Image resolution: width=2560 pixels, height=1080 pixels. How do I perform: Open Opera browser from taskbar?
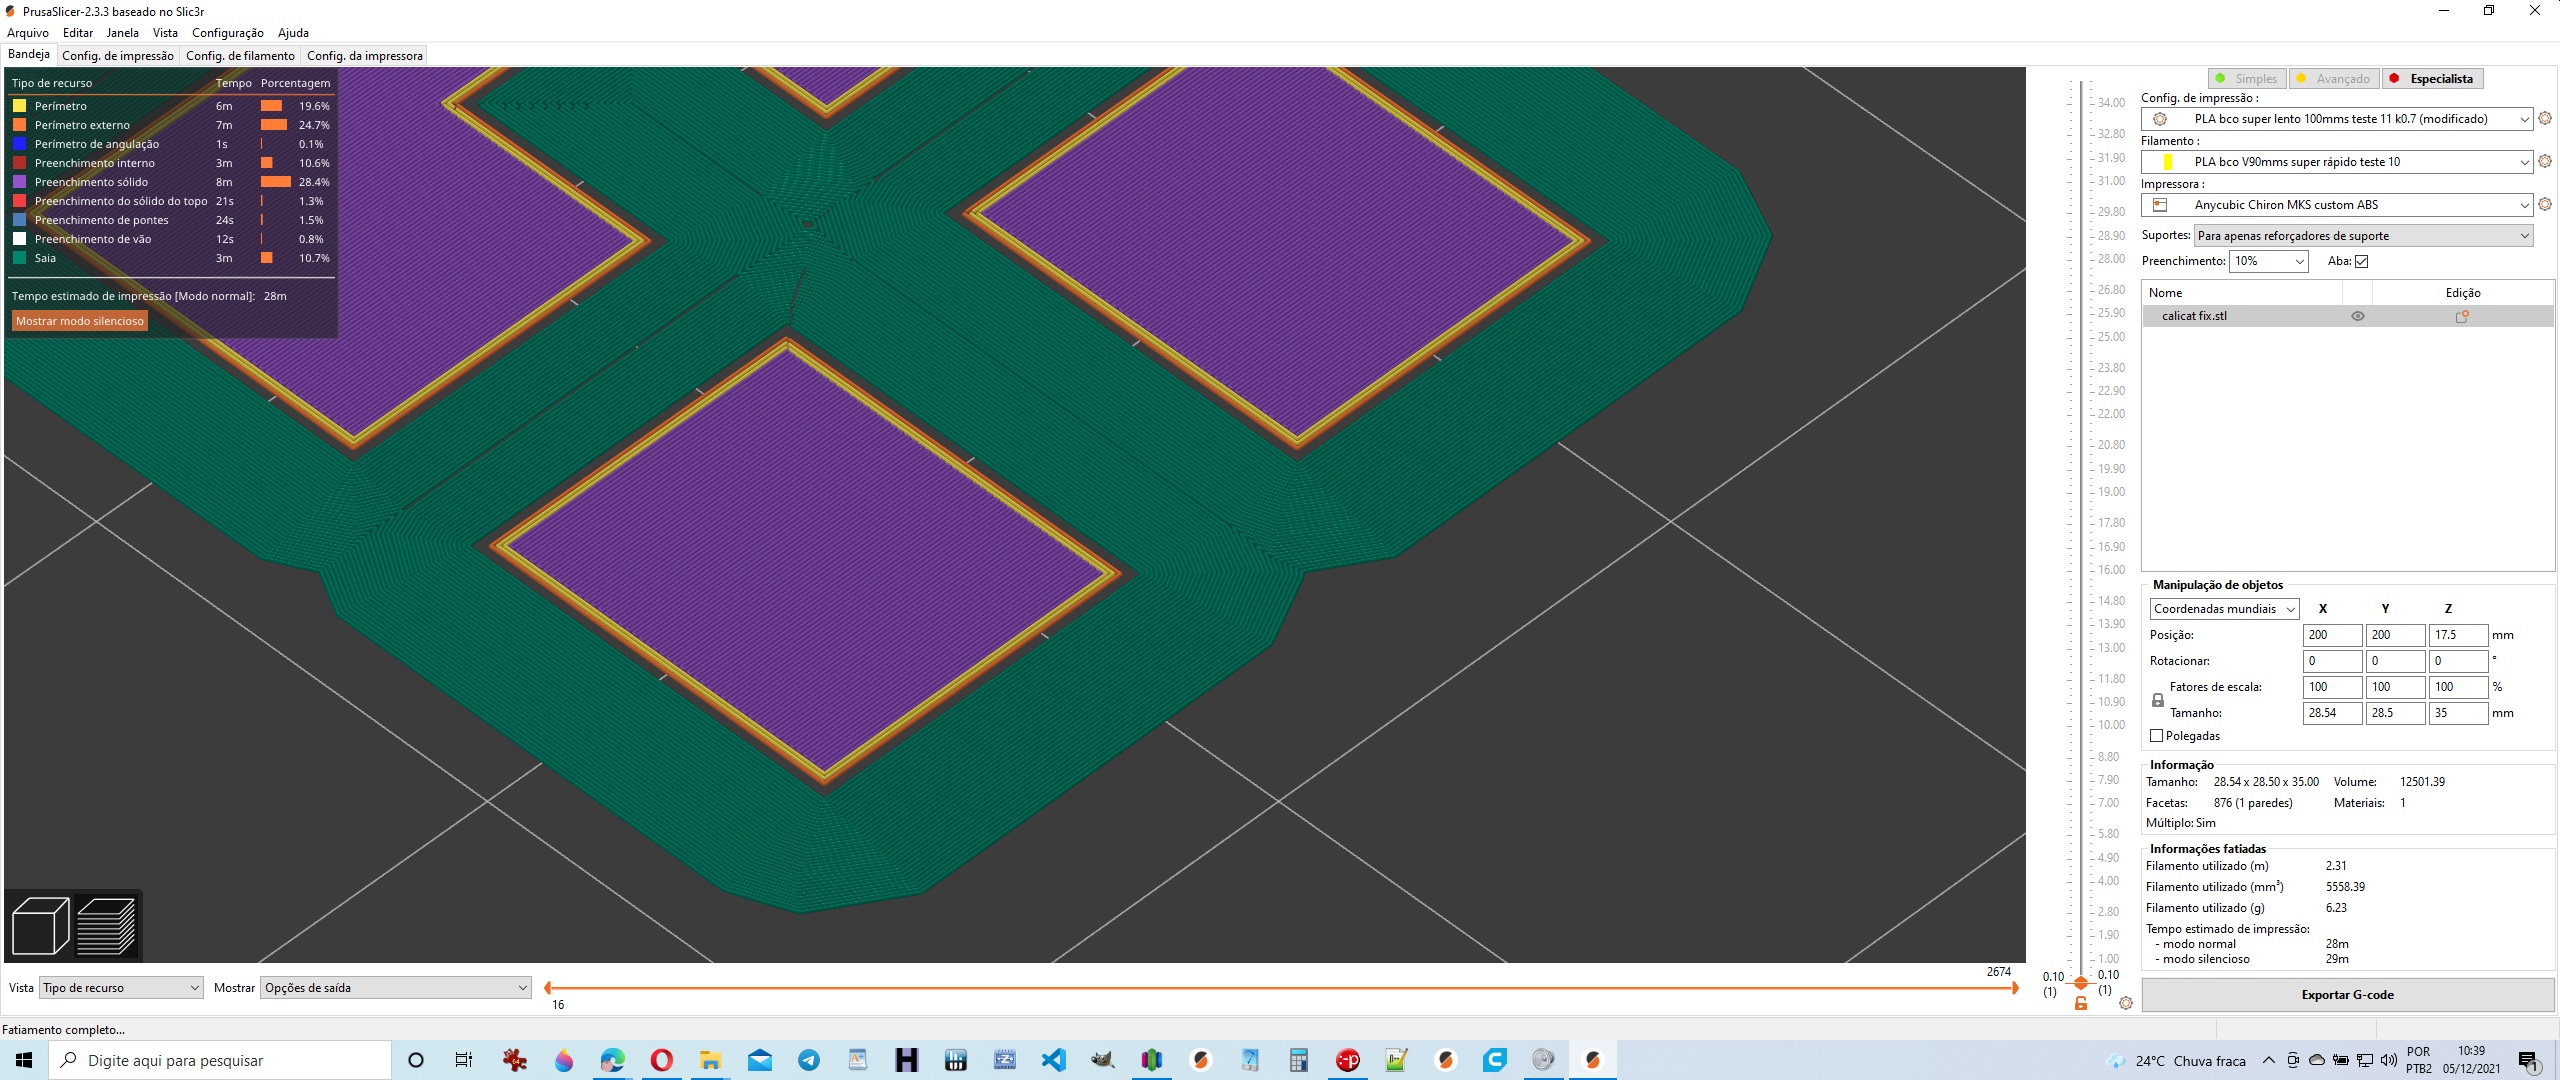click(662, 1060)
